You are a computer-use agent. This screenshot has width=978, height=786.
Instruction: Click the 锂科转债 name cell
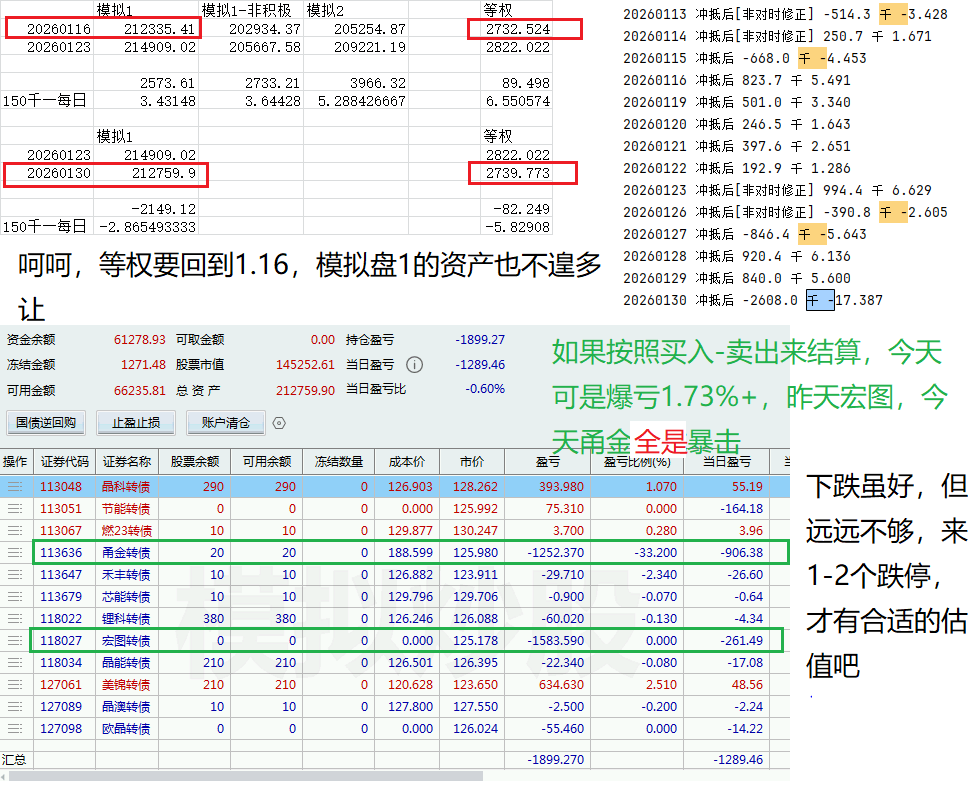pyautogui.click(x=126, y=619)
